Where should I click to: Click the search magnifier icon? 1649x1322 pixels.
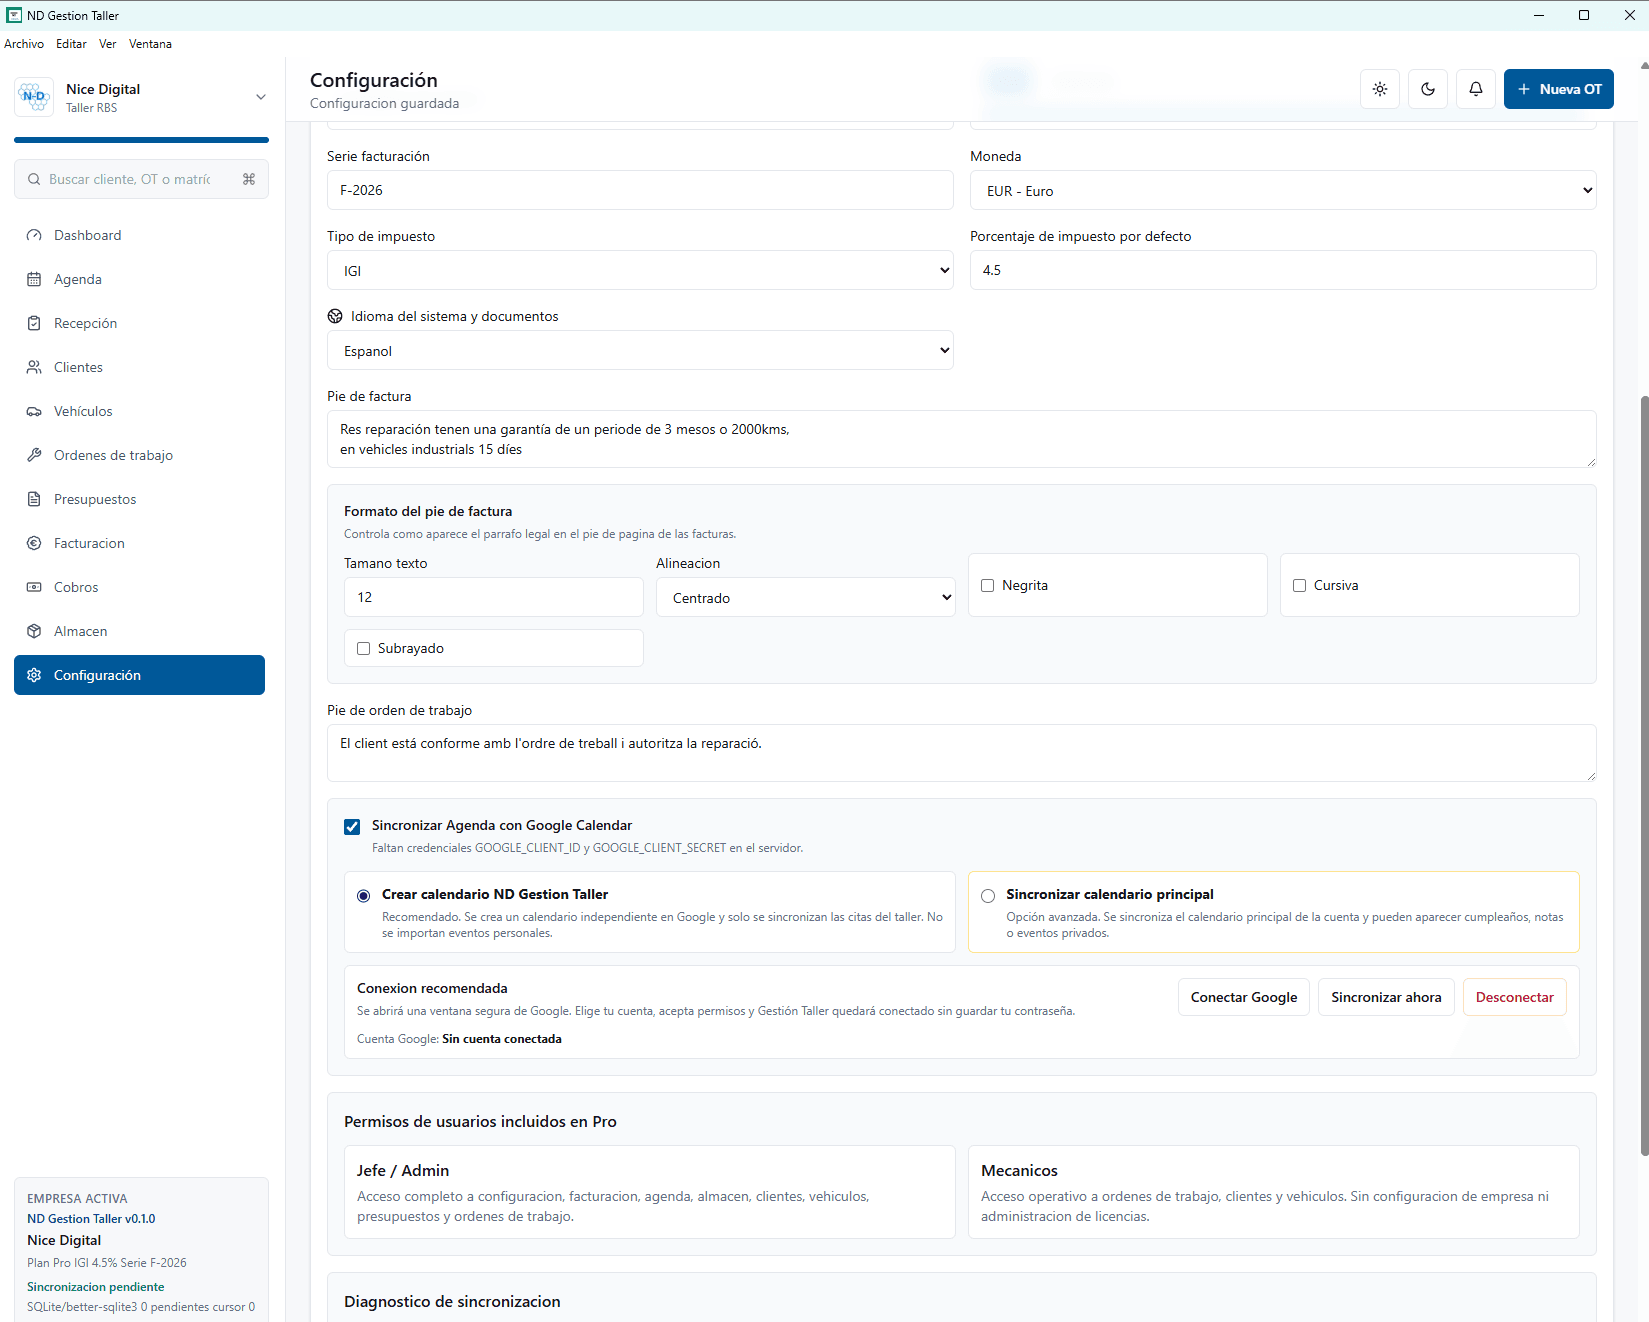[x=34, y=179]
